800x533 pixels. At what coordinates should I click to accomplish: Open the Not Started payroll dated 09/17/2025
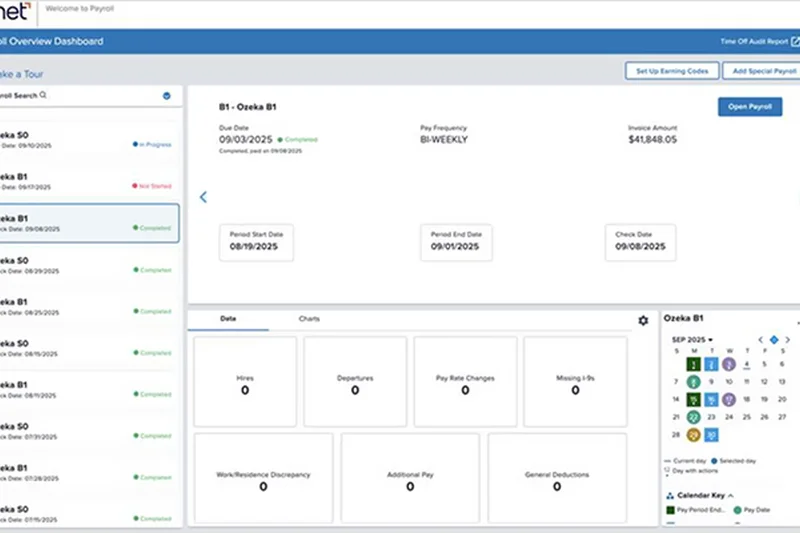(x=89, y=182)
